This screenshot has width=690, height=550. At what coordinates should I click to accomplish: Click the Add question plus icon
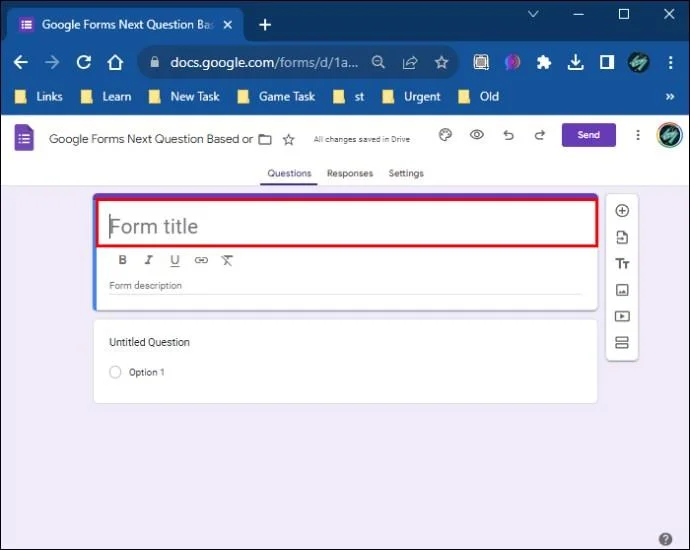pyautogui.click(x=622, y=211)
